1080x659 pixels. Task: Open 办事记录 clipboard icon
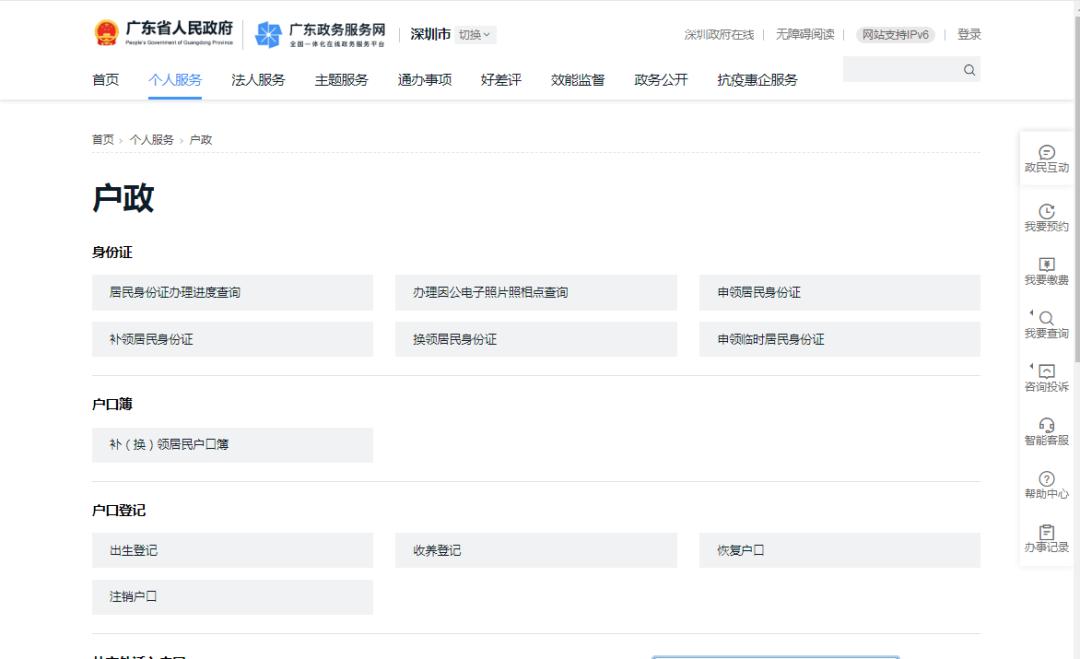coord(1046,532)
